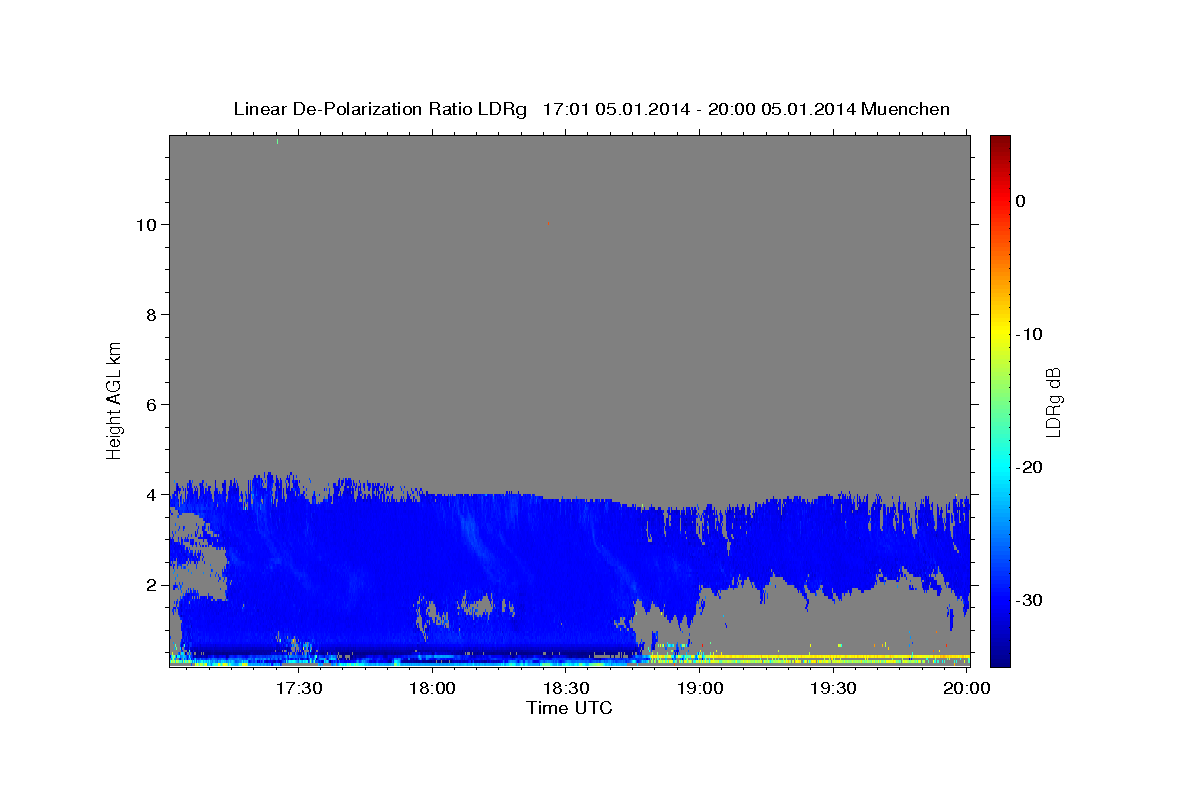Click the orange outlier pixel near 10 km

pyautogui.click(x=549, y=224)
